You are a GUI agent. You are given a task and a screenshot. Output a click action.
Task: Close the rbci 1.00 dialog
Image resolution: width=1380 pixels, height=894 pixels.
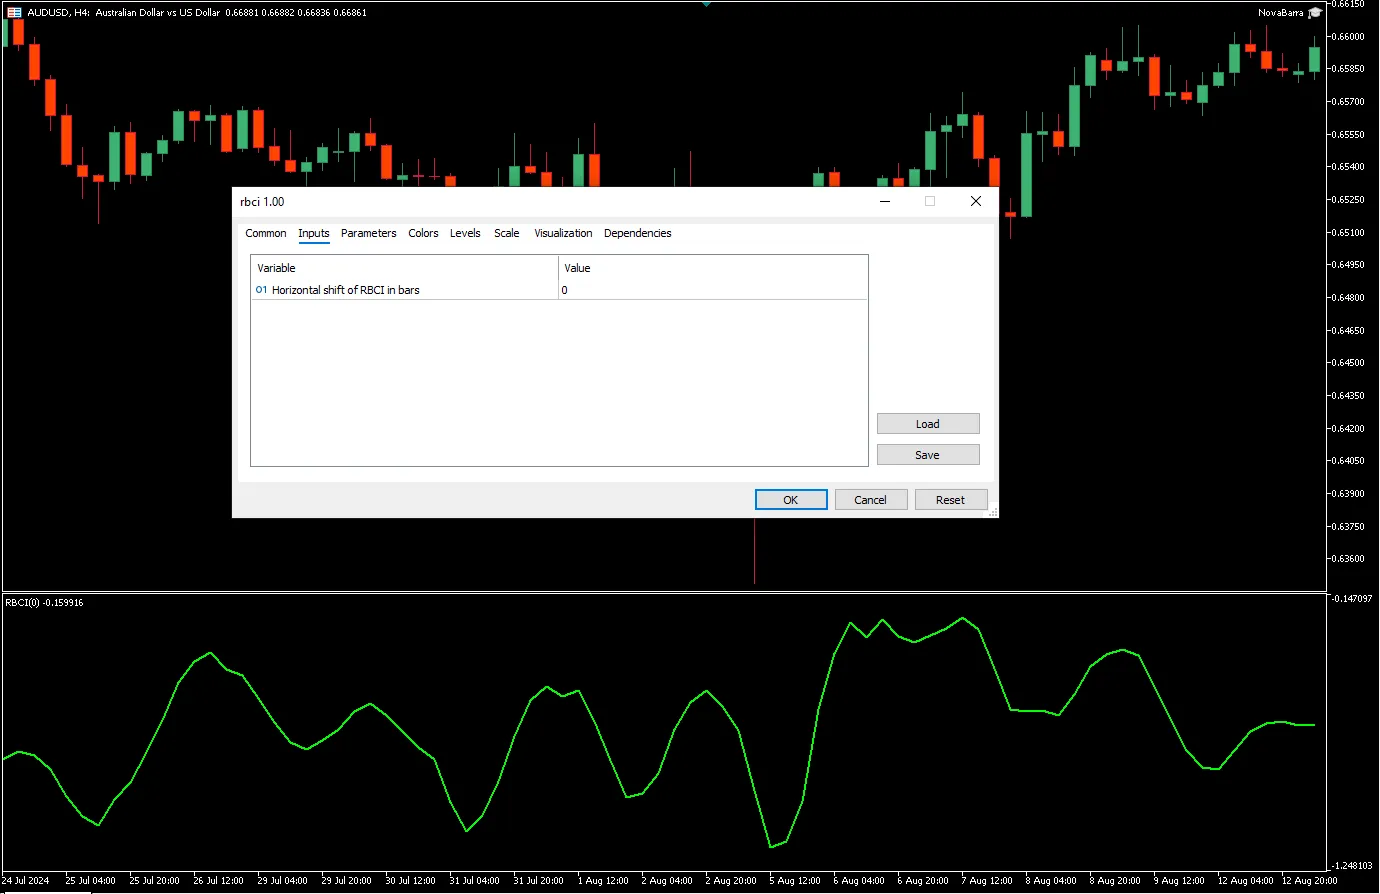[976, 201]
